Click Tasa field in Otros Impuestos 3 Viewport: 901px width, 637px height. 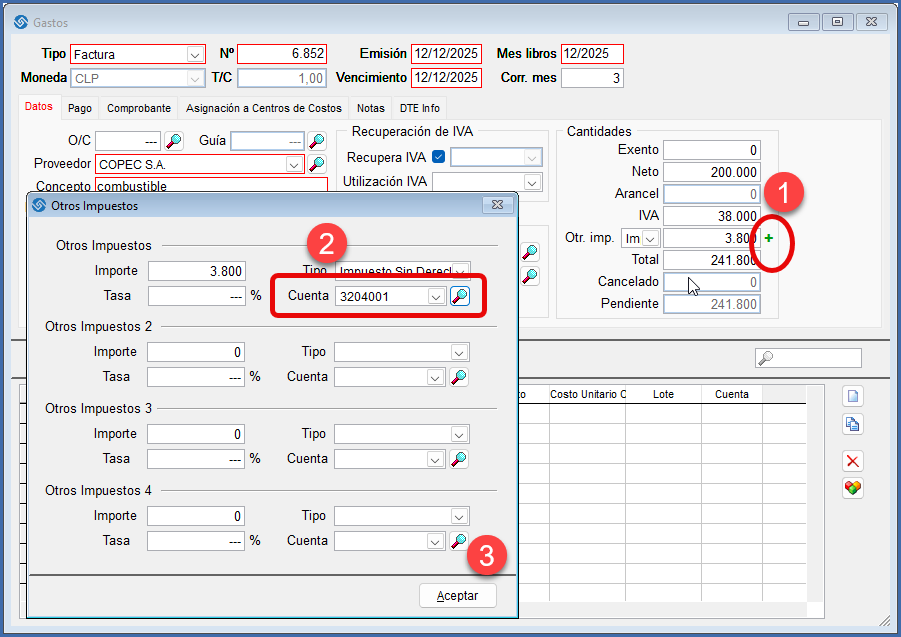coord(196,459)
